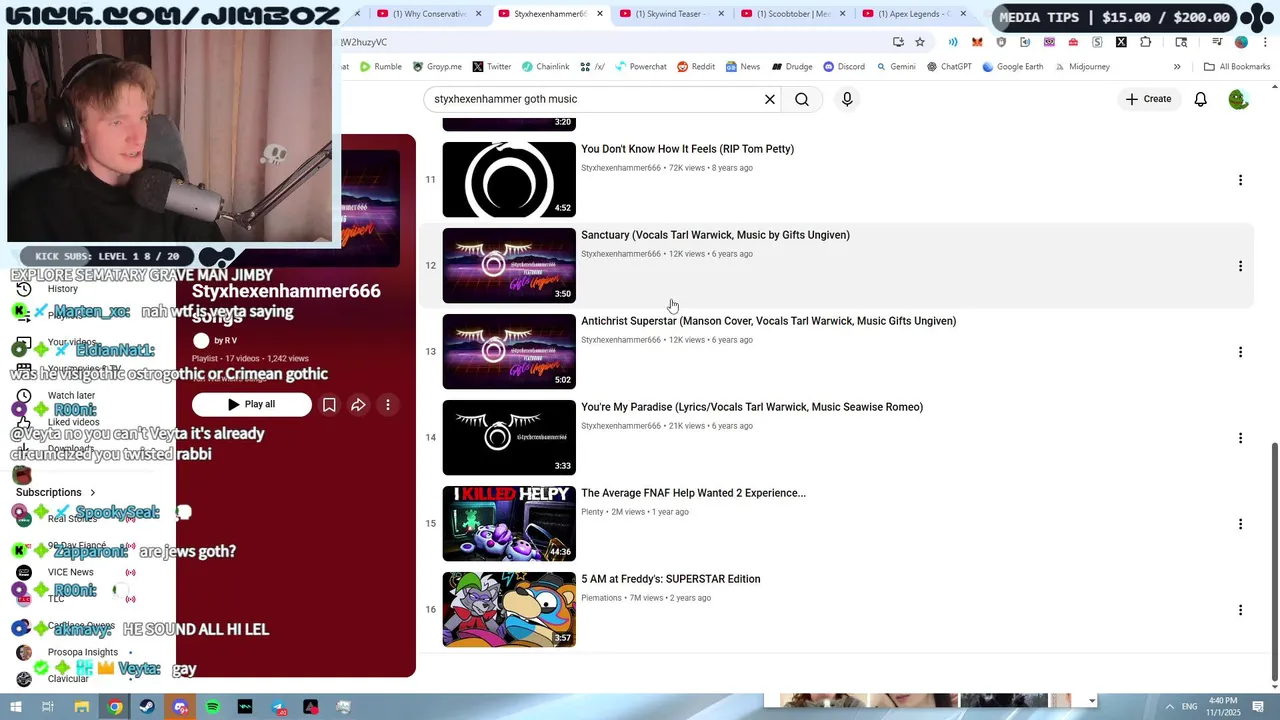The width and height of the screenshot is (1280, 720).
Task: Open VICE News subscription
Action: [x=71, y=572]
